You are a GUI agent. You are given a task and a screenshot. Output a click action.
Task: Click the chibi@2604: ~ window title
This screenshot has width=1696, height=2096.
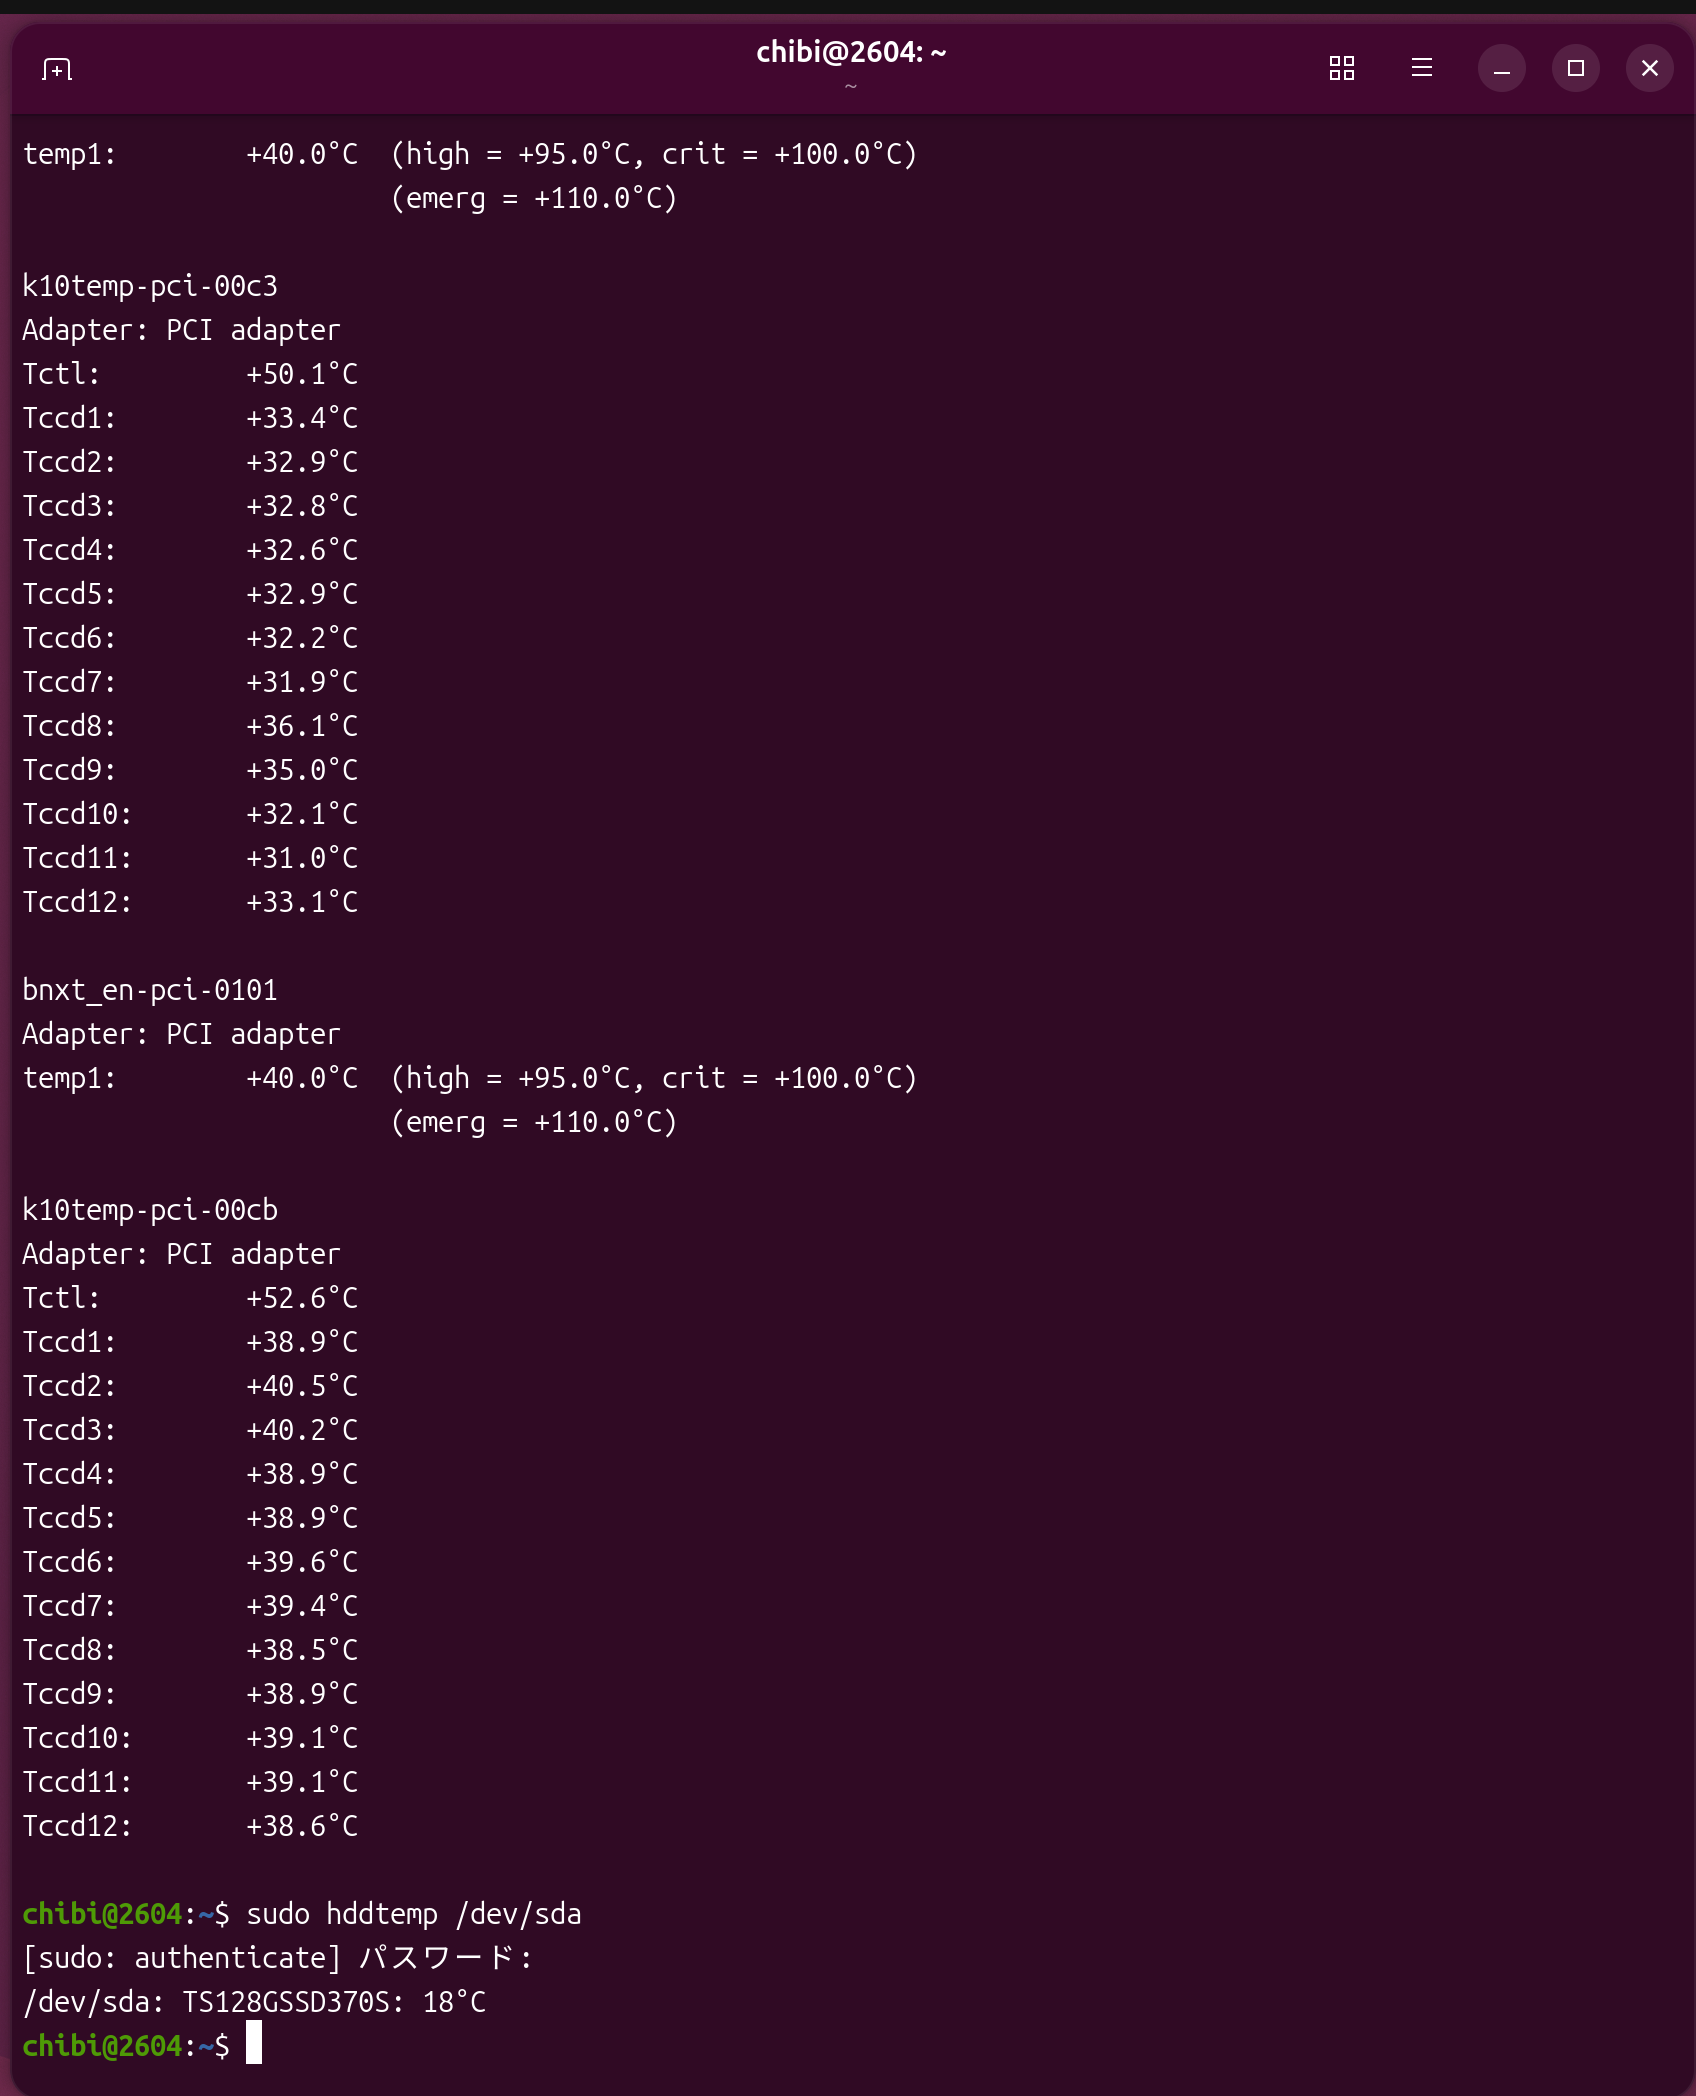click(850, 52)
